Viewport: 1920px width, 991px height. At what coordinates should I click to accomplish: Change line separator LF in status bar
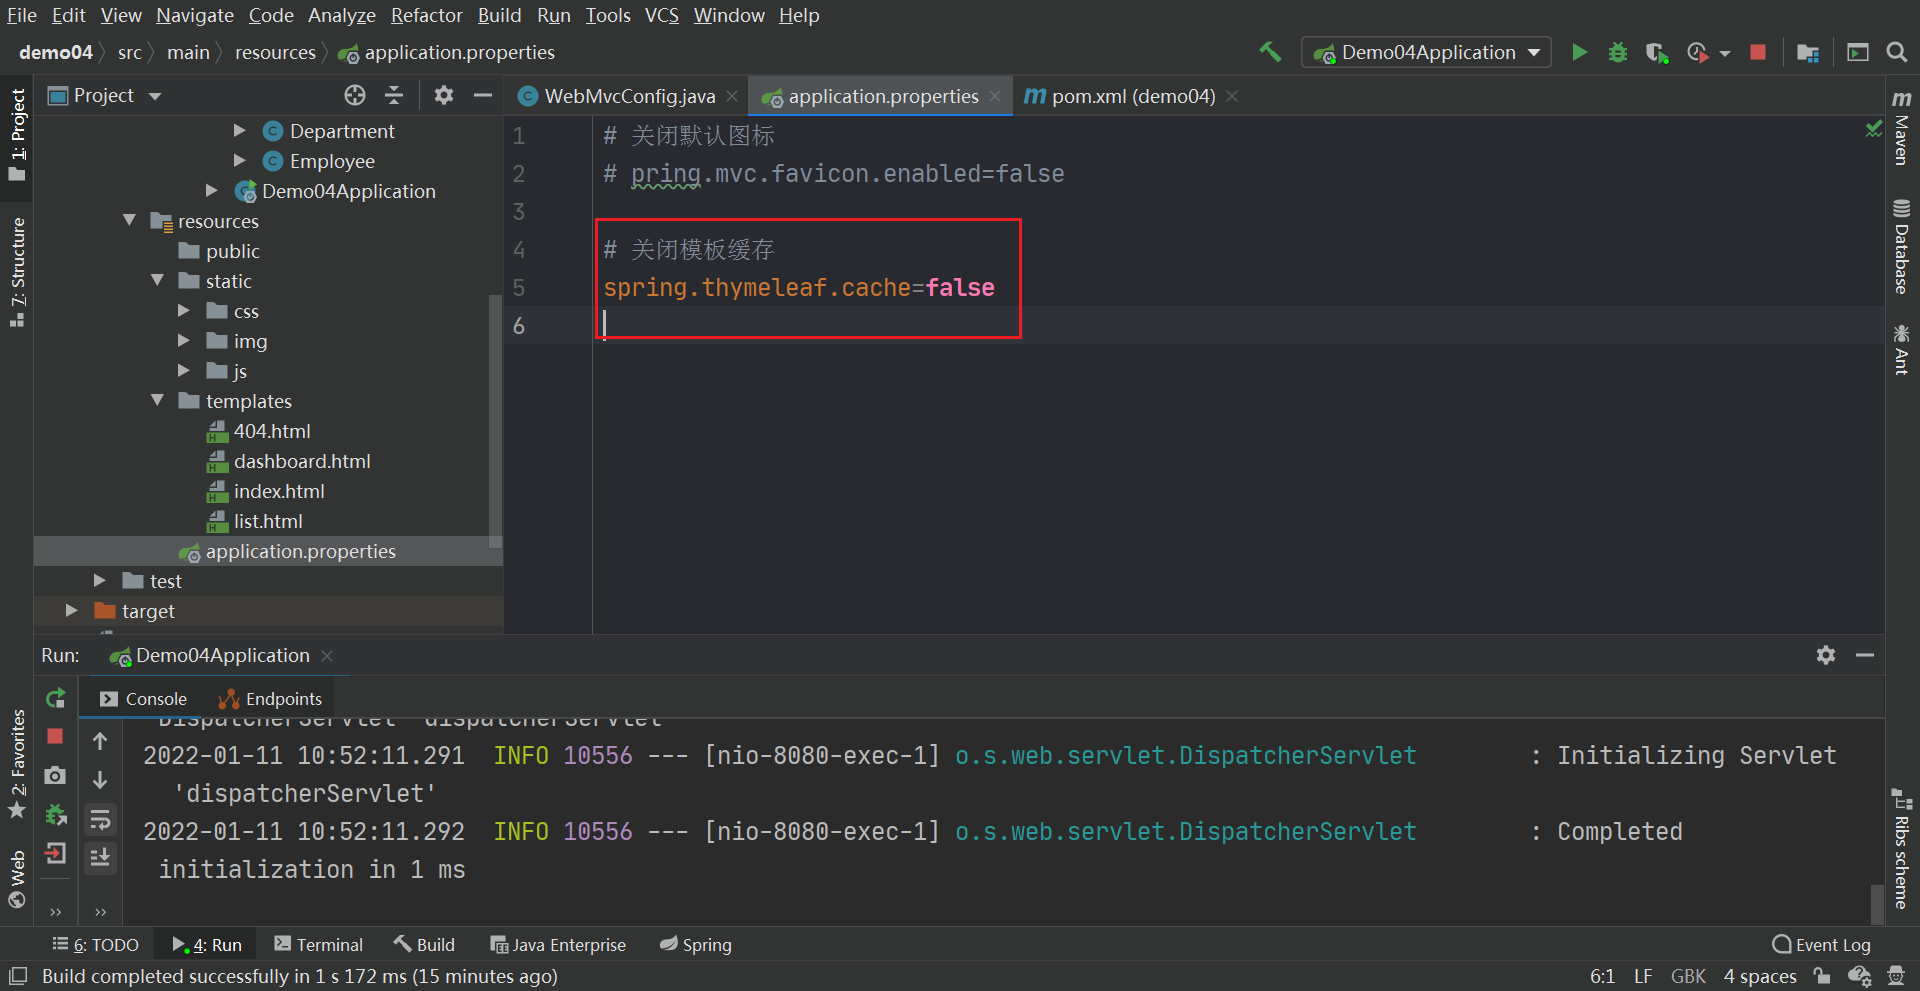(x=1643, y=976)
